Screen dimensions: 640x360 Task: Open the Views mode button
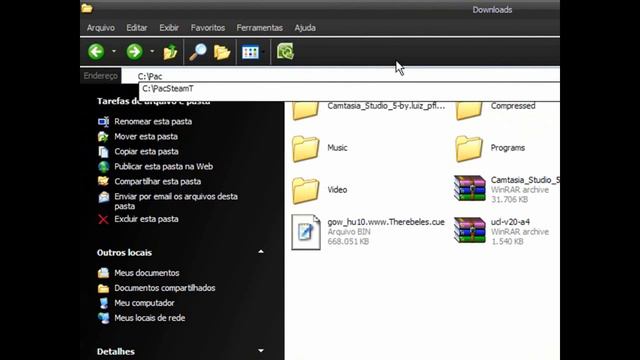[x=250, y=52]
